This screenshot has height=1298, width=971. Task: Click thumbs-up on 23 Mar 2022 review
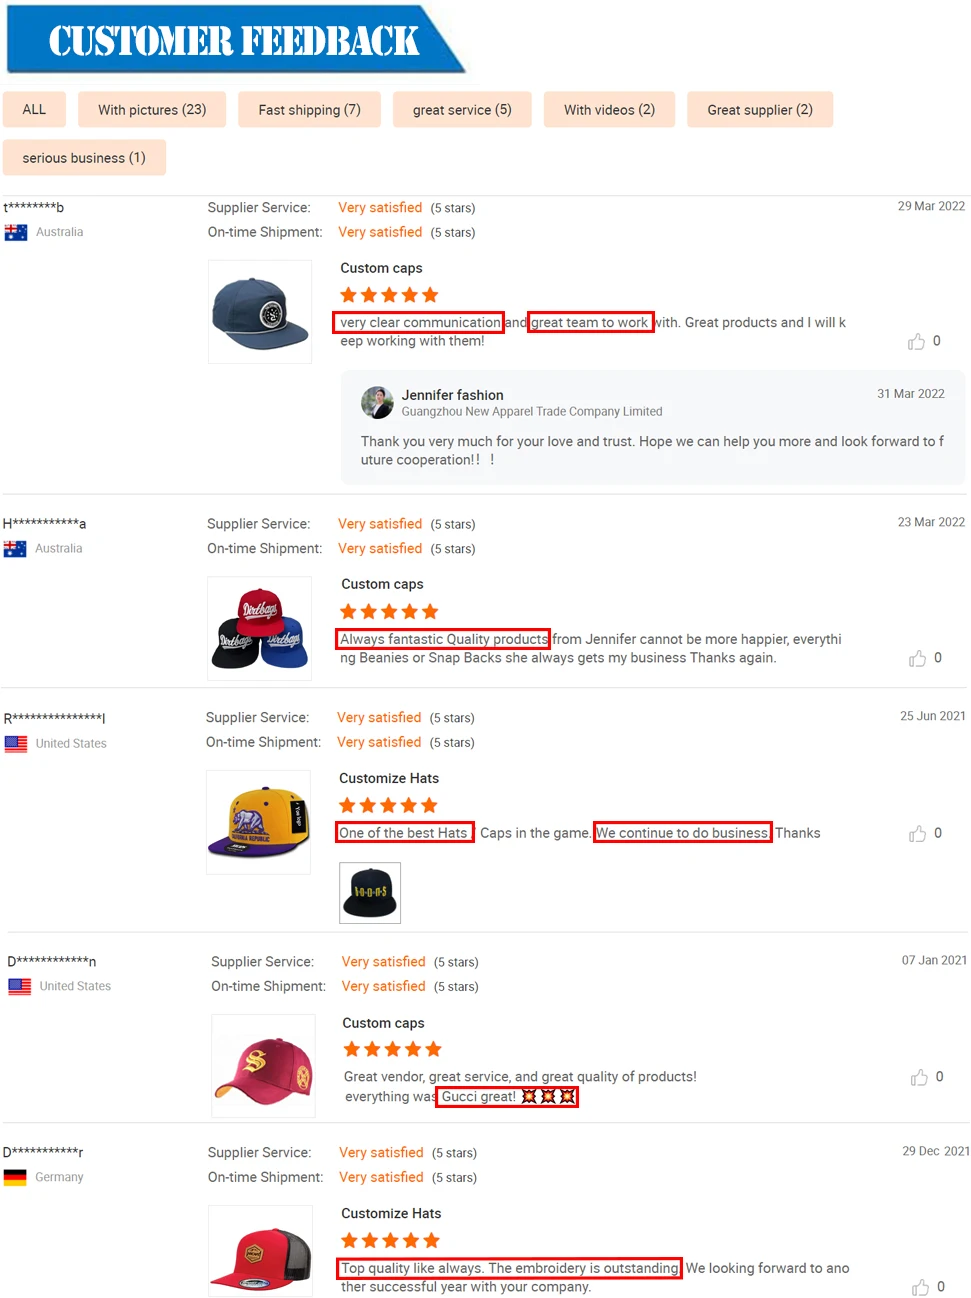pos(917,658)
